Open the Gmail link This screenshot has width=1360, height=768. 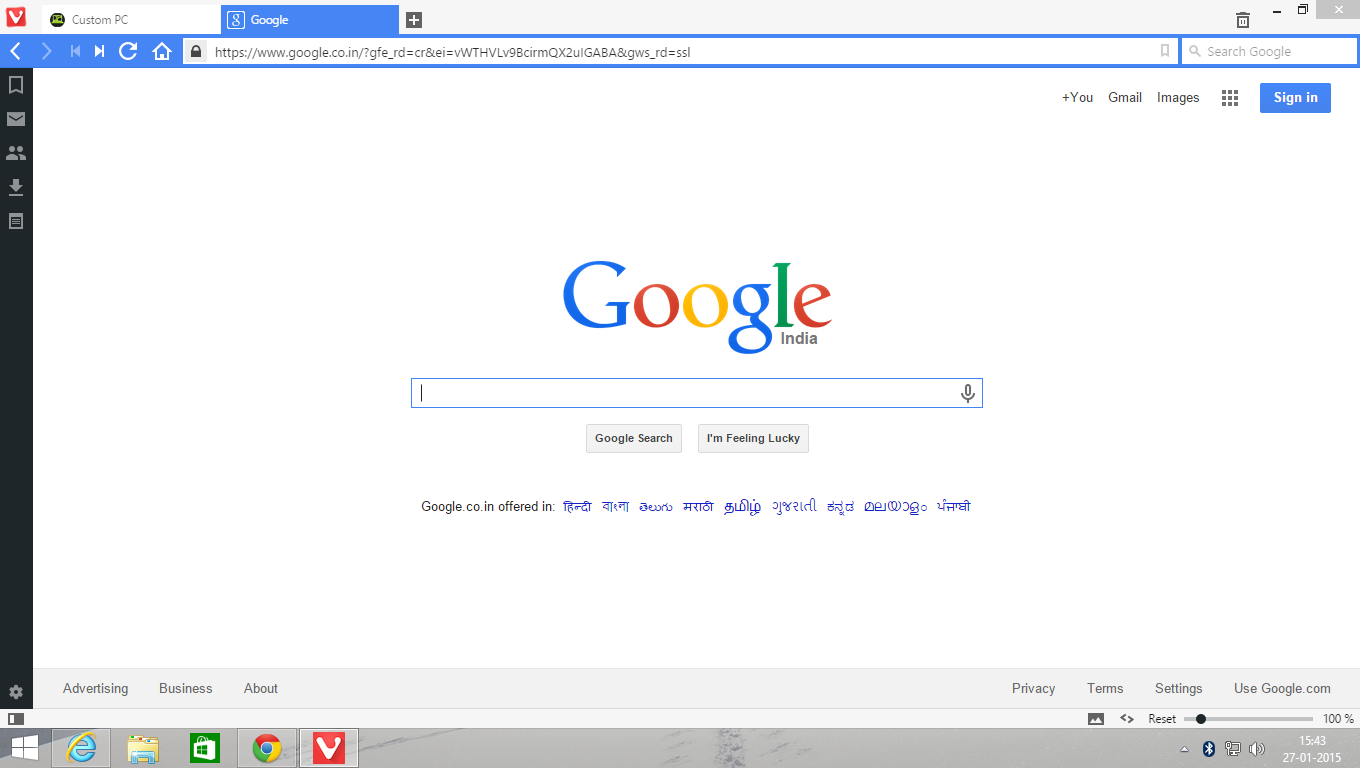tap(1125, 97)
